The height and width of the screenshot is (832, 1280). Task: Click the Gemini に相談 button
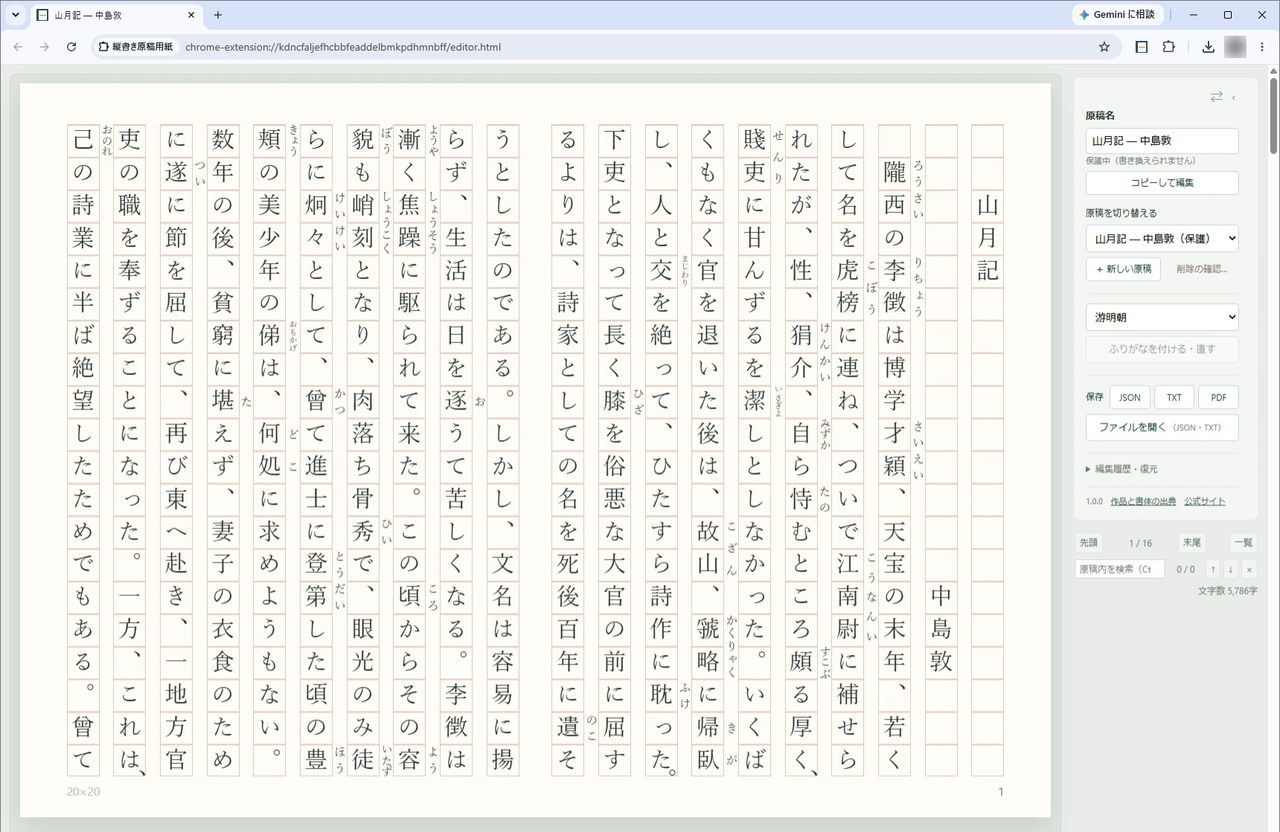[1118, 15]
